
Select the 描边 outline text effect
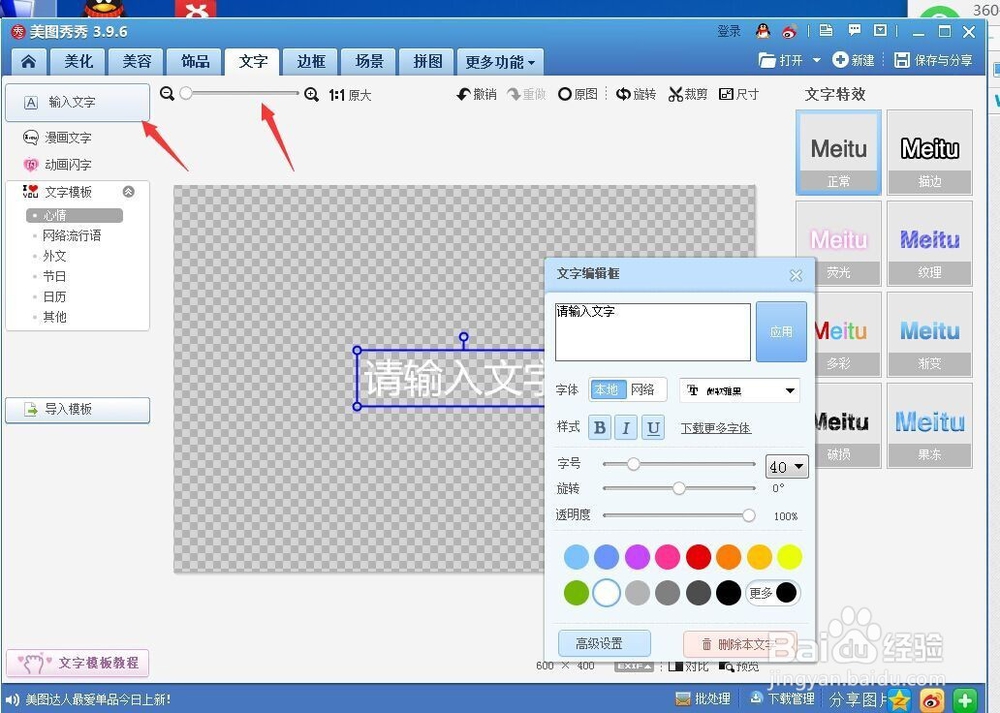(930, 152)
